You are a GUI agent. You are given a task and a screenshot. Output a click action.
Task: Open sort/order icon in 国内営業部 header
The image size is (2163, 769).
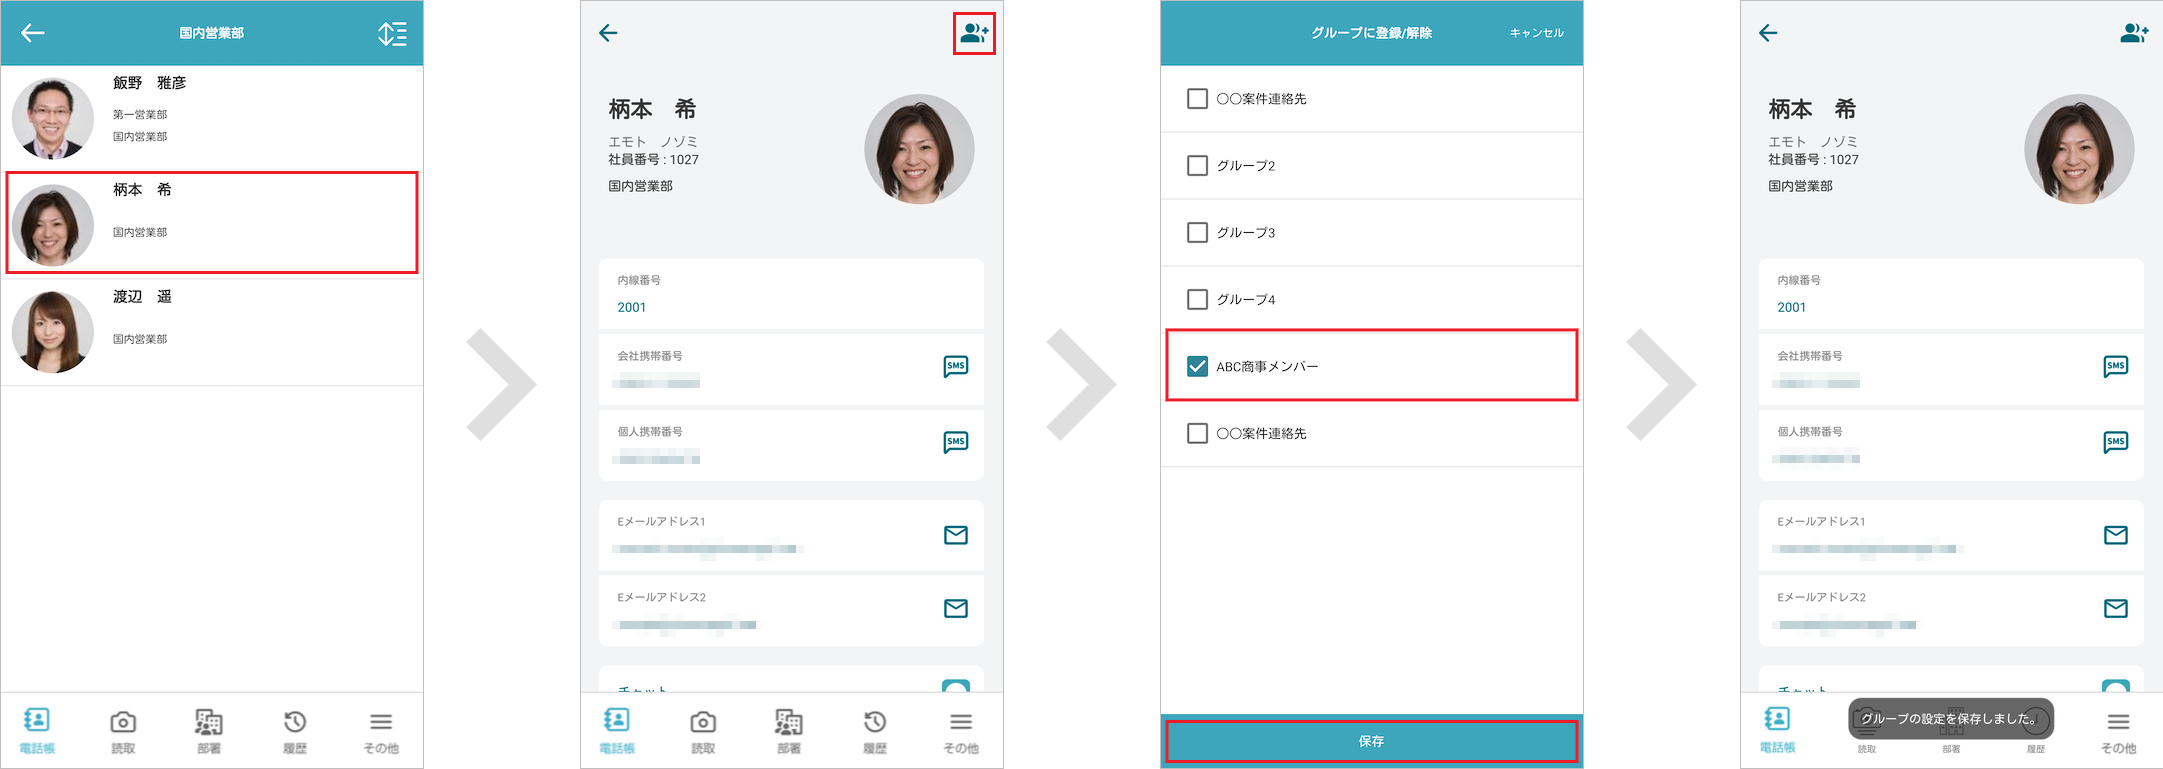click(x=392, y=34)
